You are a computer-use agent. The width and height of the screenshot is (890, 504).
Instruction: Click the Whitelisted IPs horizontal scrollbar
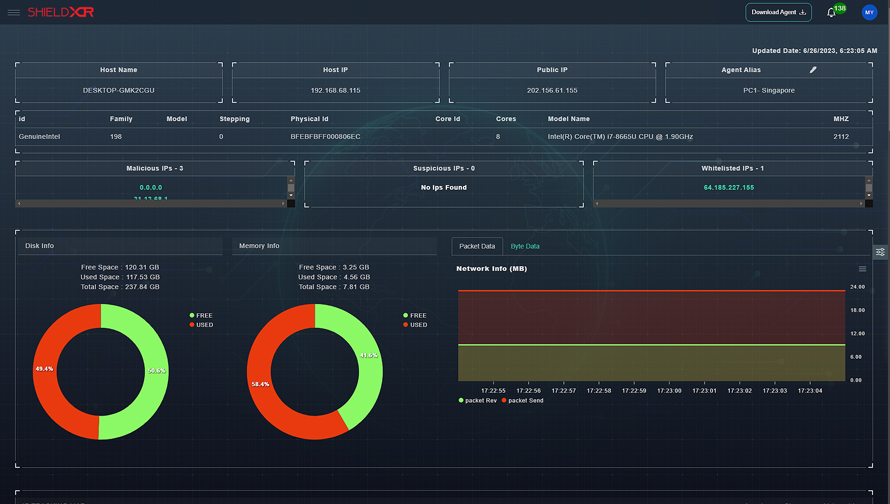(729, 203)
